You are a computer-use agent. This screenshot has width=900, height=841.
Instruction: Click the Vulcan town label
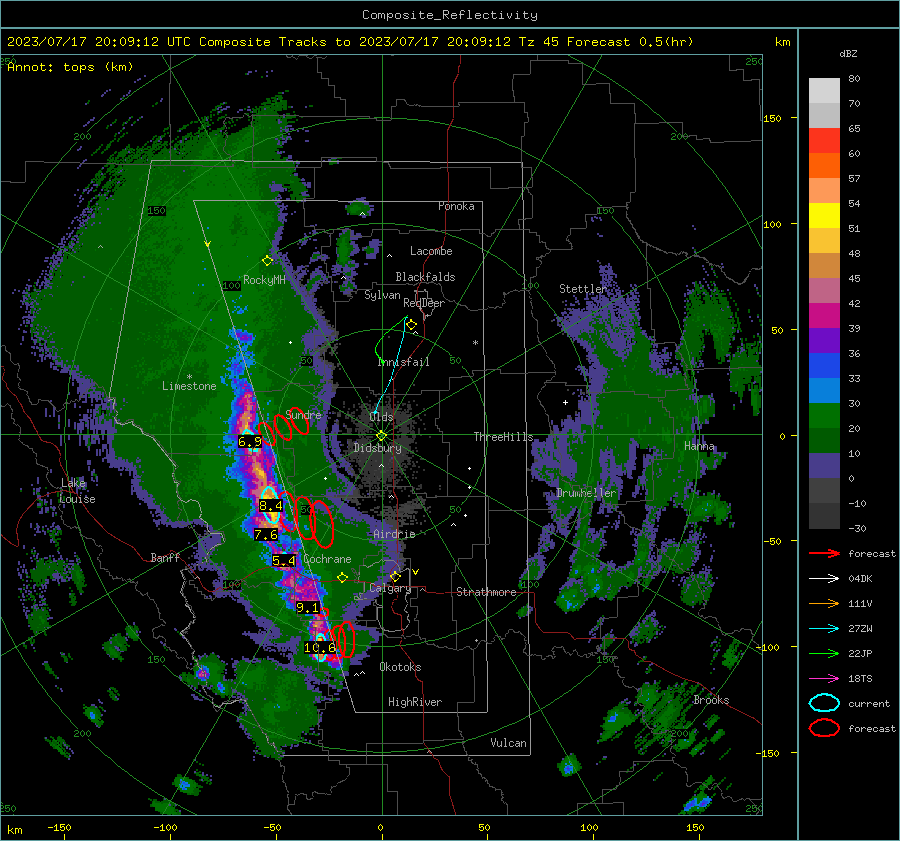(x=508, y=743)
